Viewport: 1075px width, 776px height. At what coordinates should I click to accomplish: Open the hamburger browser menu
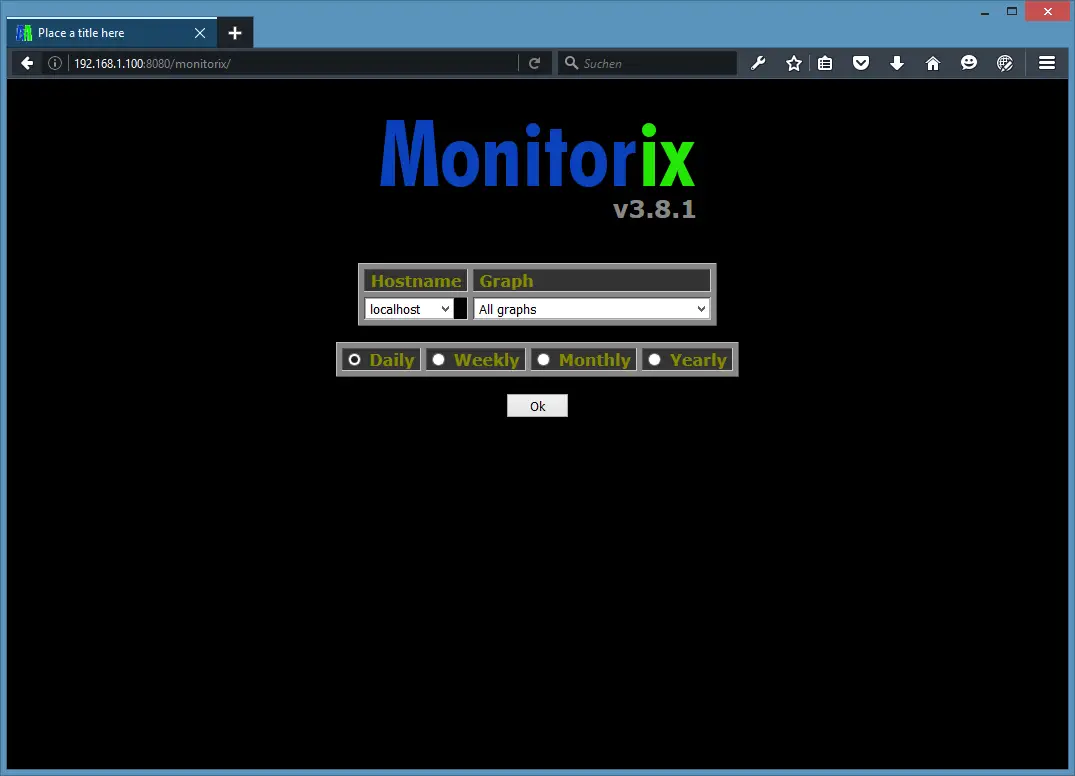pyautogui.click(x=1047, y=63)
